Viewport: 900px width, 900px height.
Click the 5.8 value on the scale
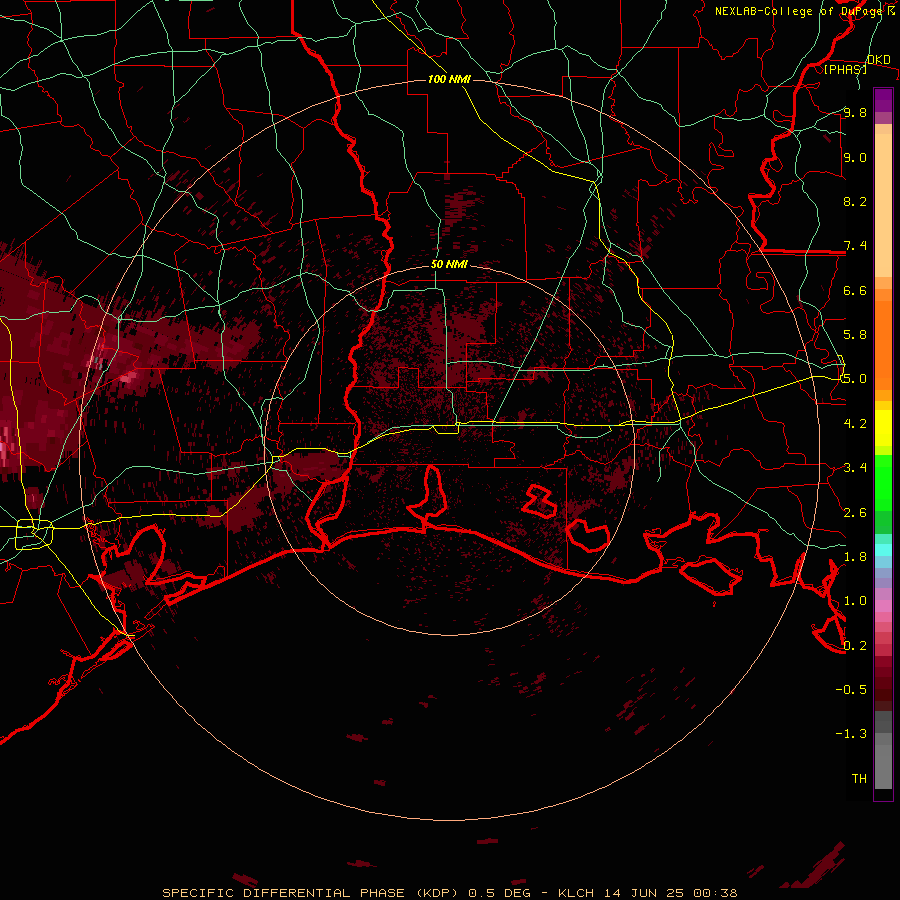(x=855, y=335)
